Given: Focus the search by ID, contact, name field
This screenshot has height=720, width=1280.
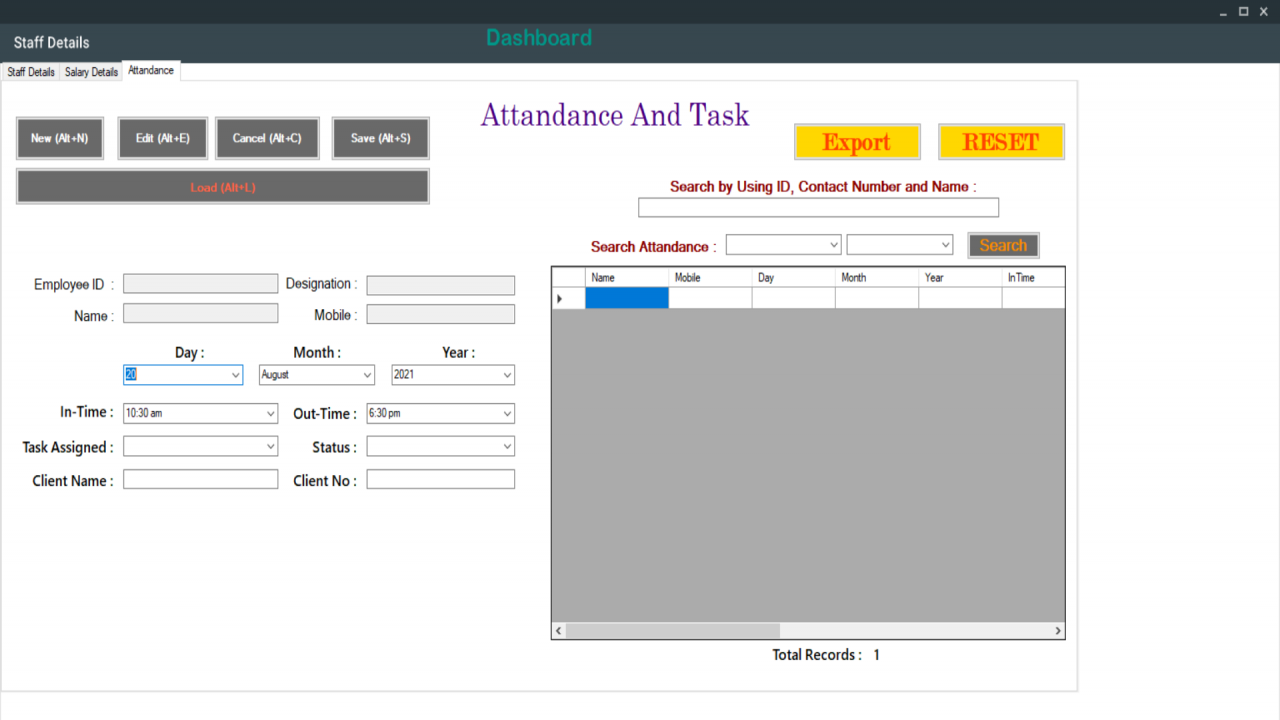Looking at the screenshot, I should pyautogui.click(x=818, y=207).
